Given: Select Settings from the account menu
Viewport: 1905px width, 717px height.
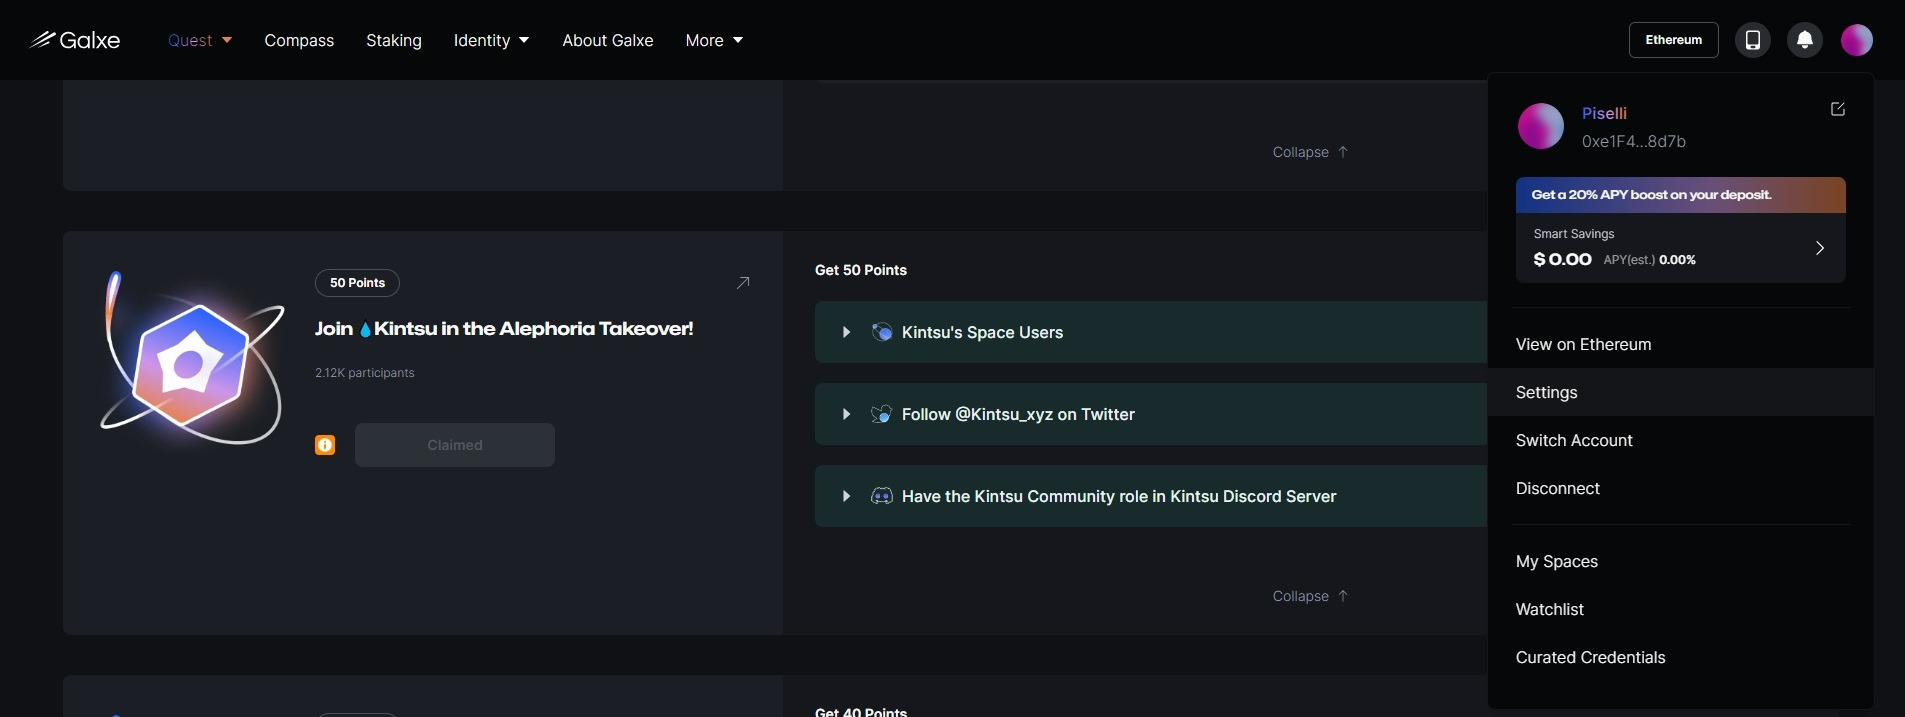Looking at the screenshot, I should (x=1546, y=392).
